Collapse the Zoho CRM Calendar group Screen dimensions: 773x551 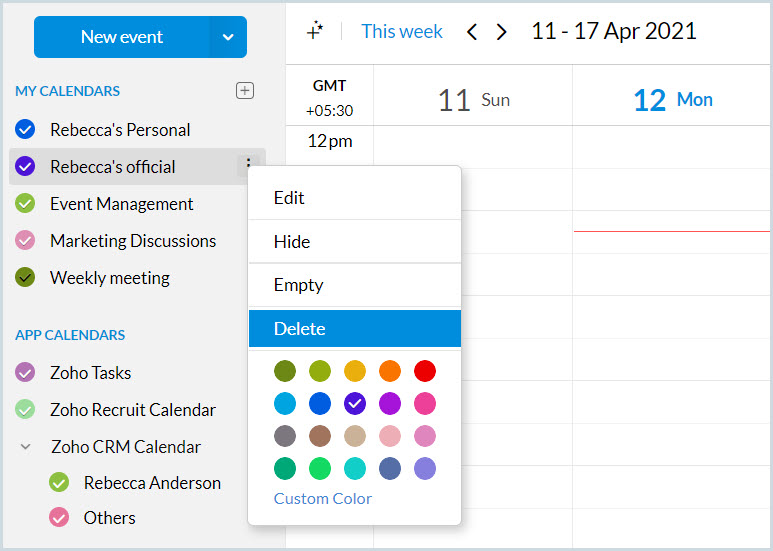pyautogui.click(x=26, y=447)
